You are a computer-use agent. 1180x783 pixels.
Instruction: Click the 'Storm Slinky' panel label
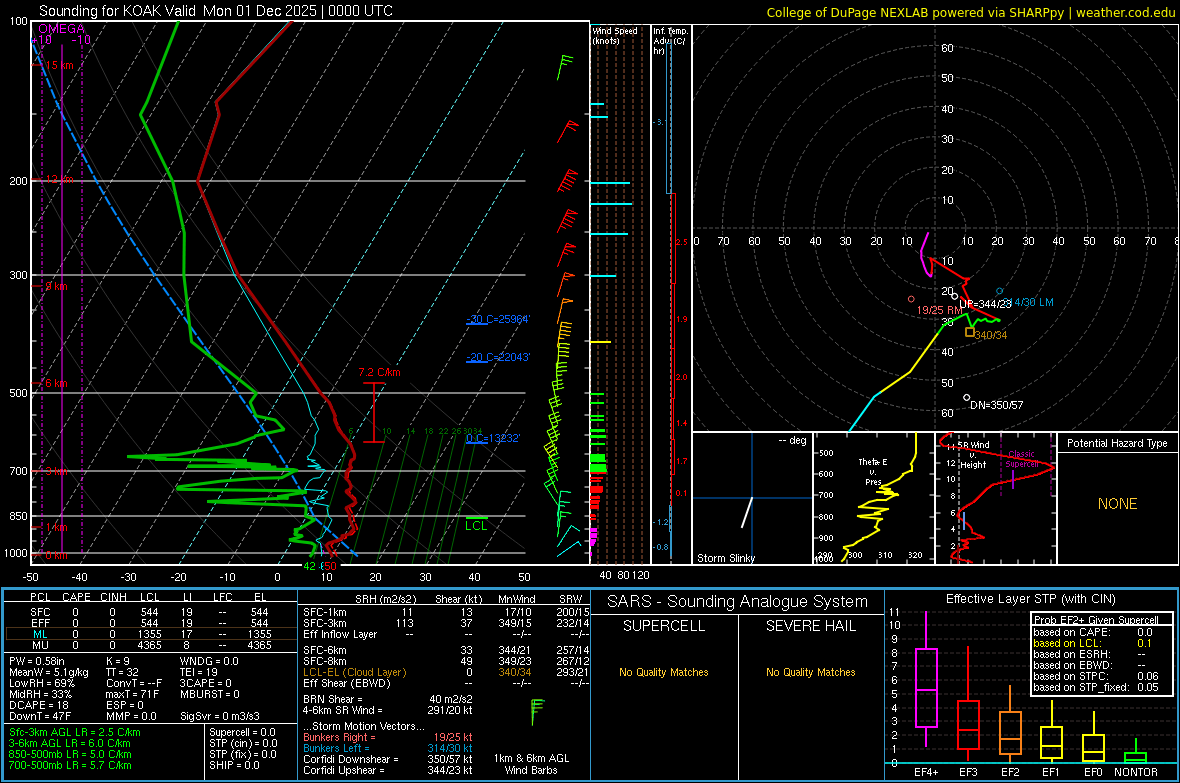725,558
